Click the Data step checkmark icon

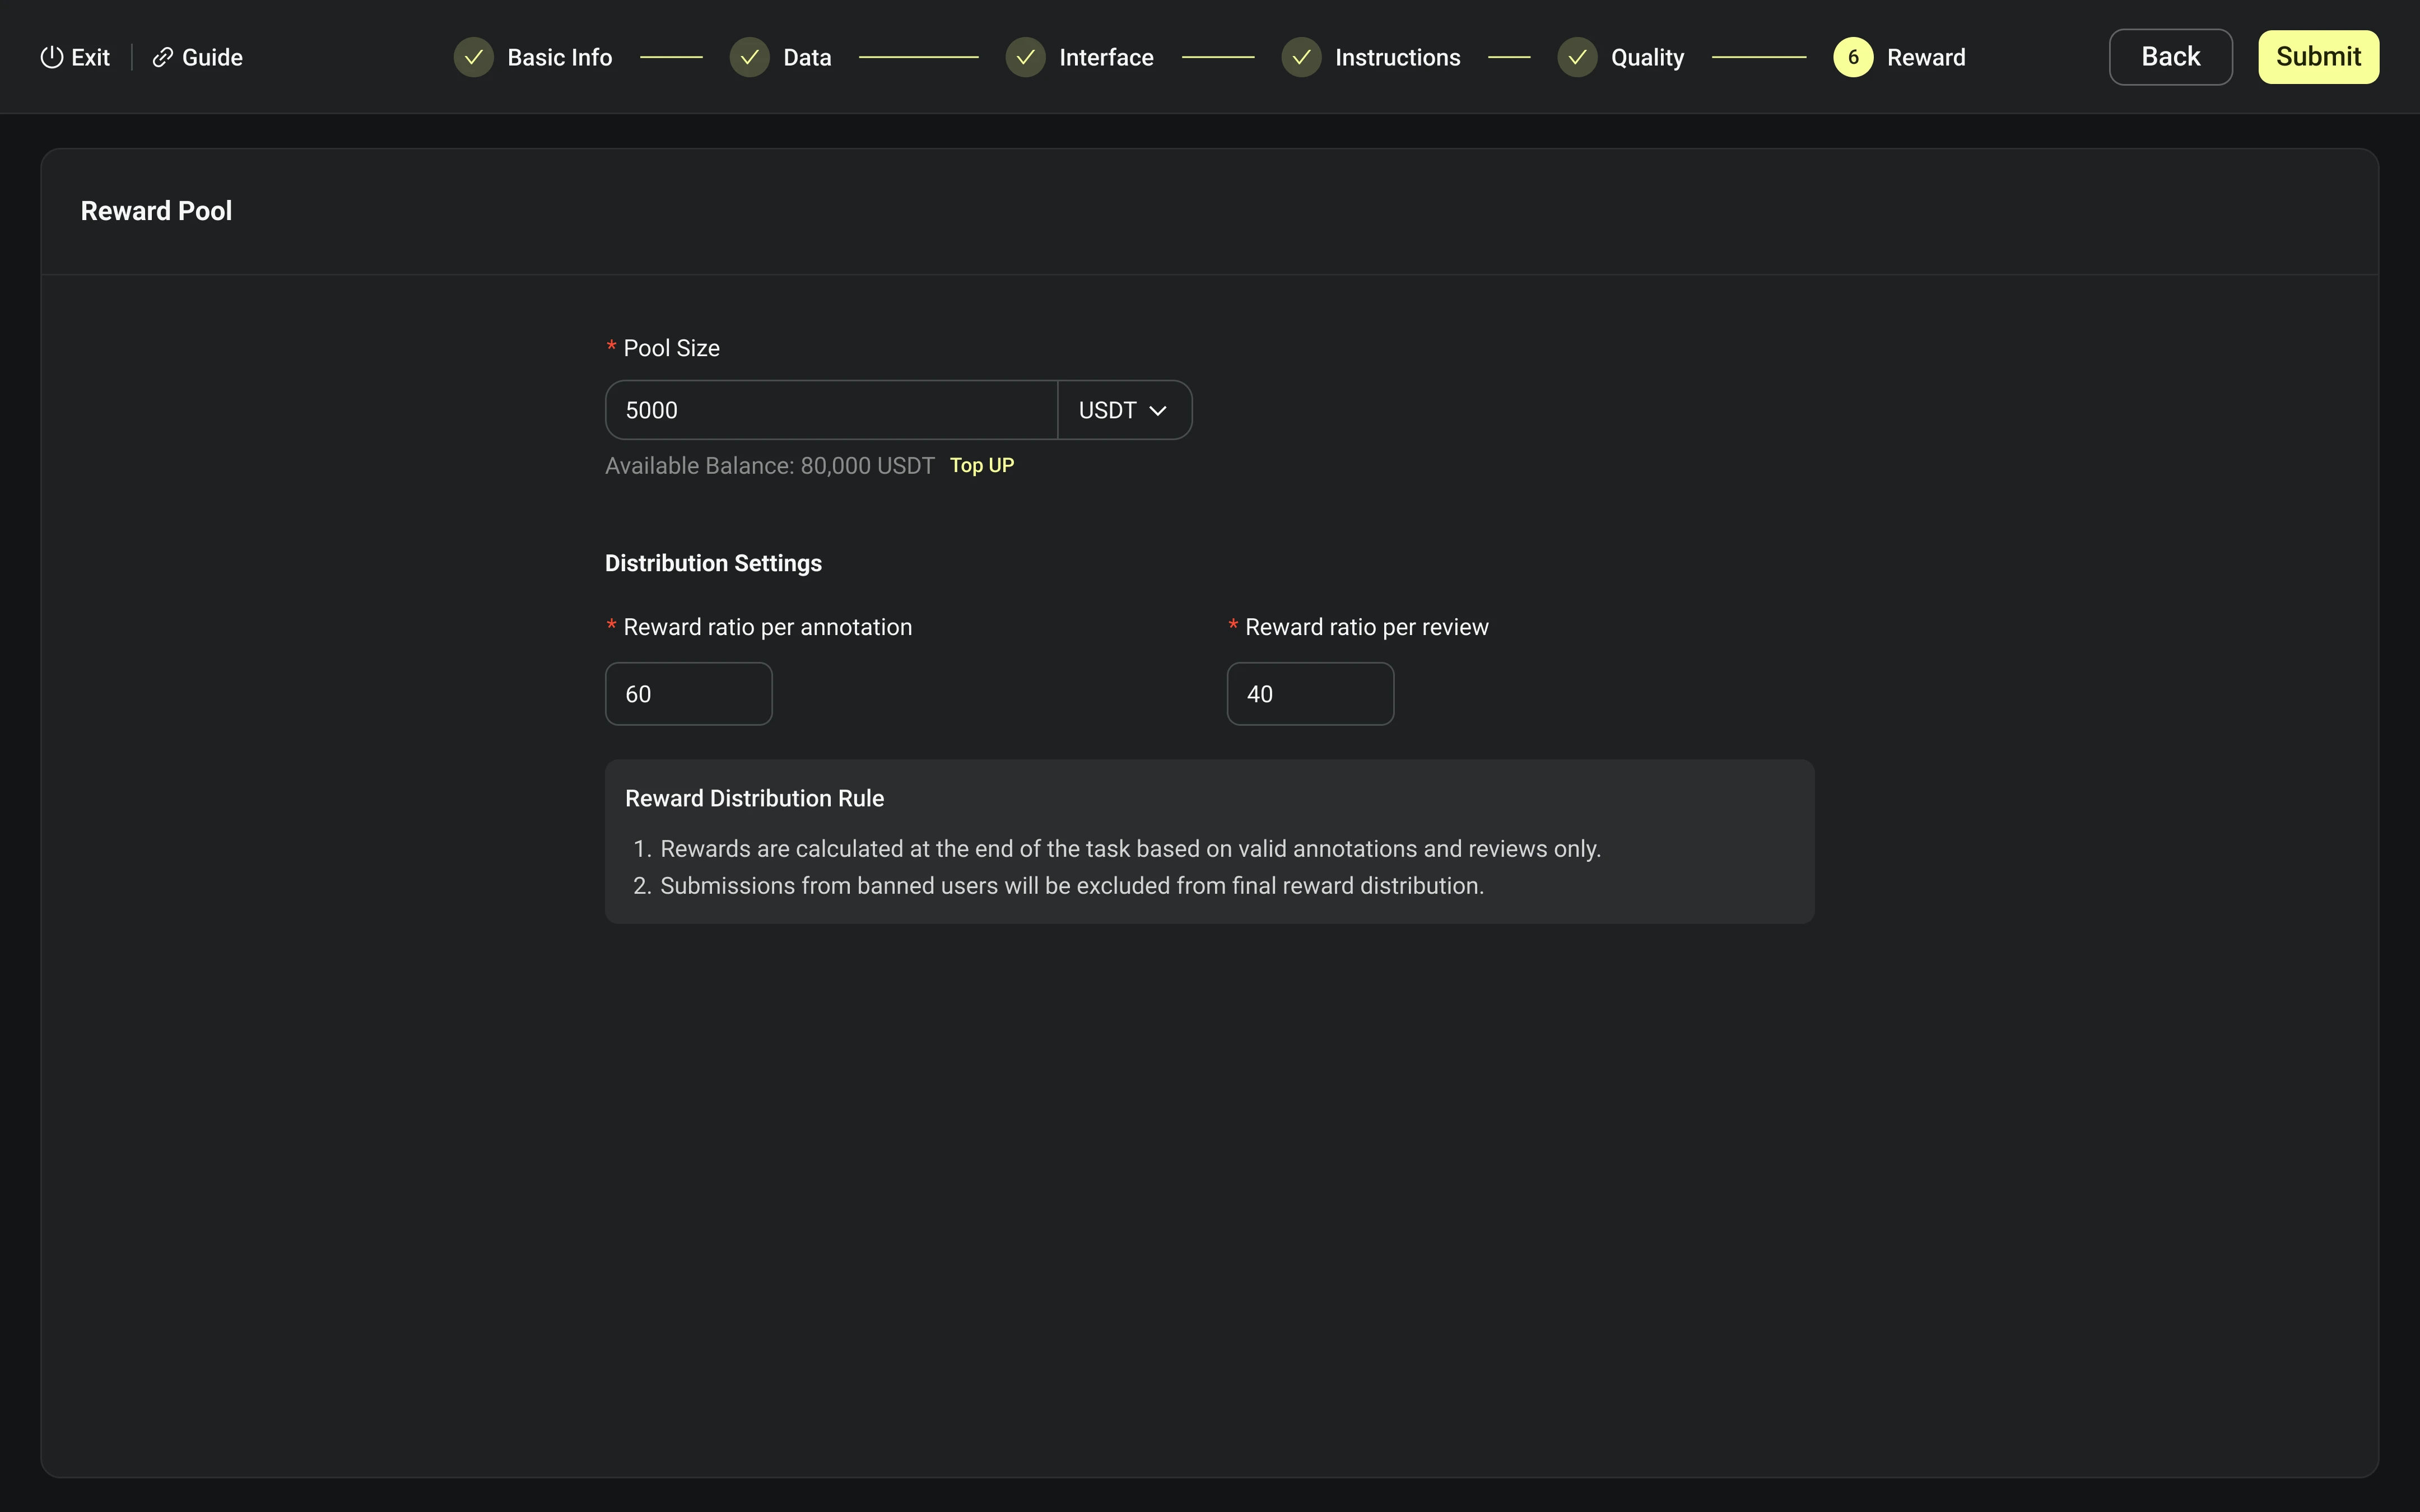pyautogui.click(x=749, y=57)
